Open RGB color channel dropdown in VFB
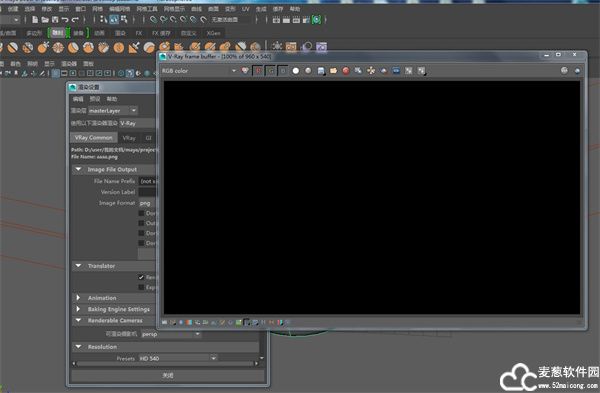The width and height of the screenshot is (600, 393). [x=199, y=71]
